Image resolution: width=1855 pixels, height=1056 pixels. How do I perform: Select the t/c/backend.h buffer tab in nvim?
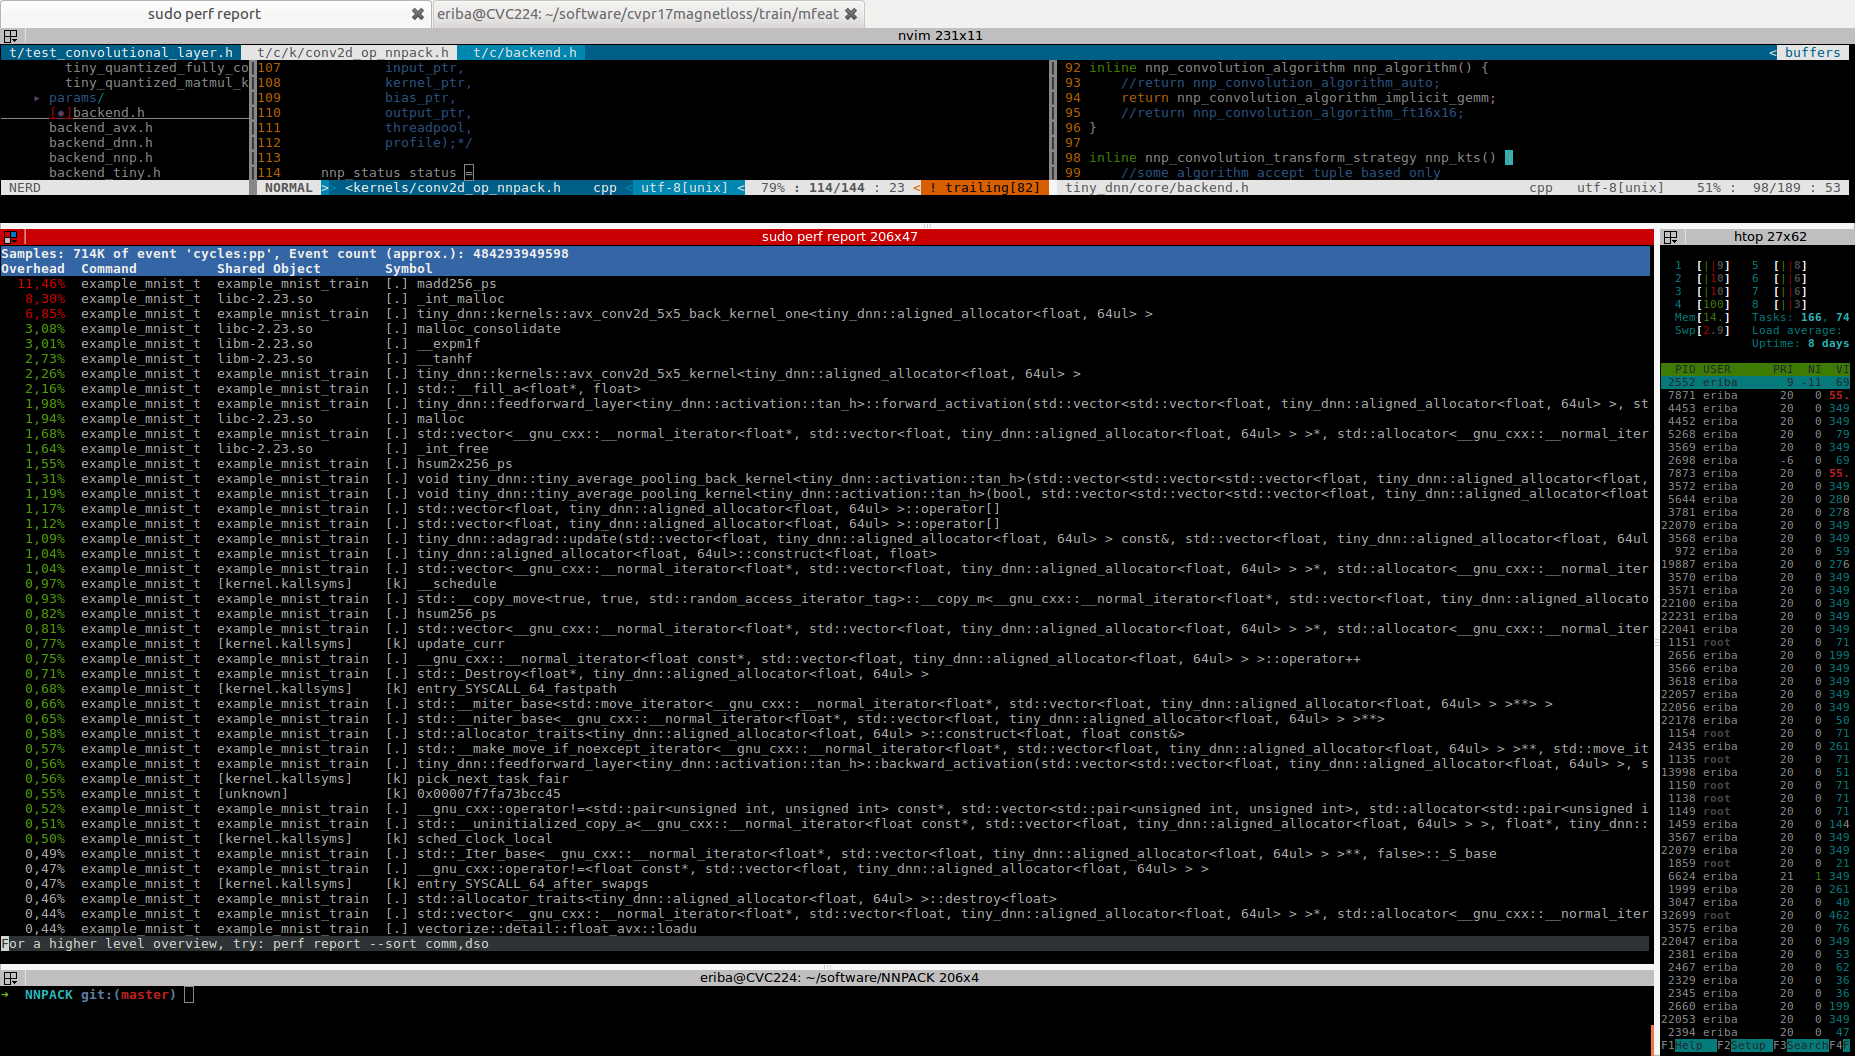click(x=525, y=53)
